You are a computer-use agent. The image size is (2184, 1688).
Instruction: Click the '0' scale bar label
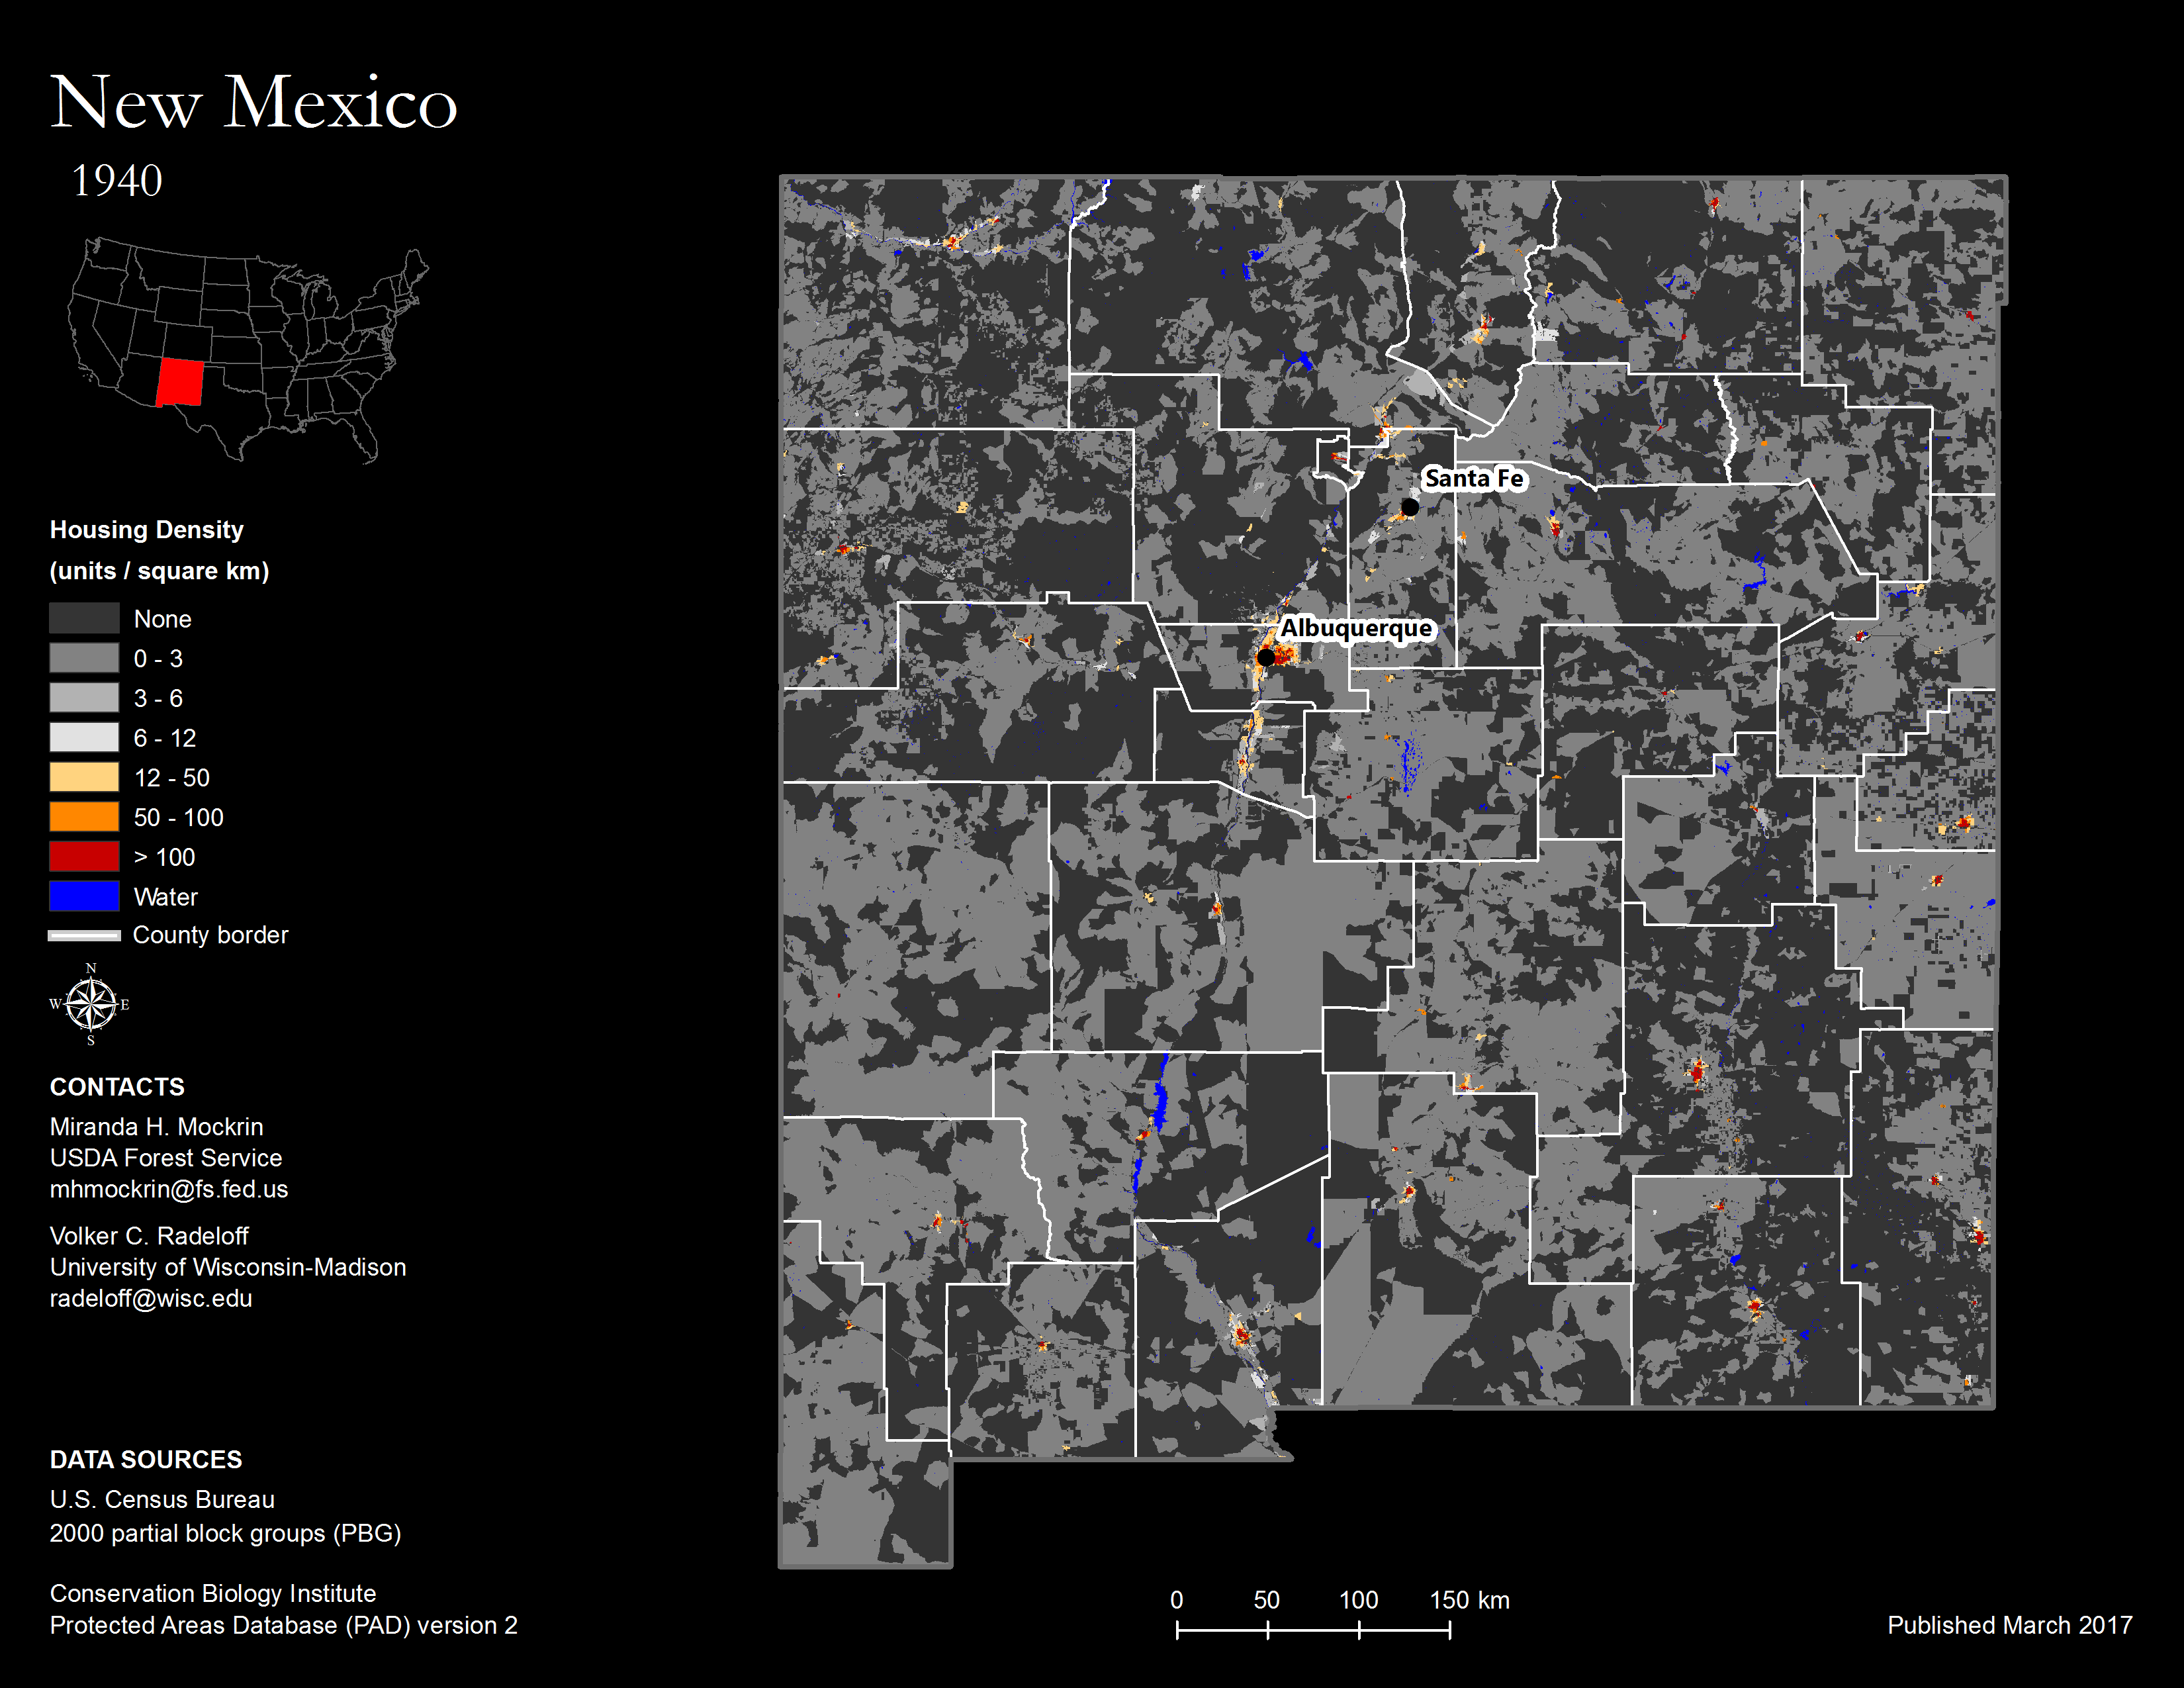(1177, 1600)
